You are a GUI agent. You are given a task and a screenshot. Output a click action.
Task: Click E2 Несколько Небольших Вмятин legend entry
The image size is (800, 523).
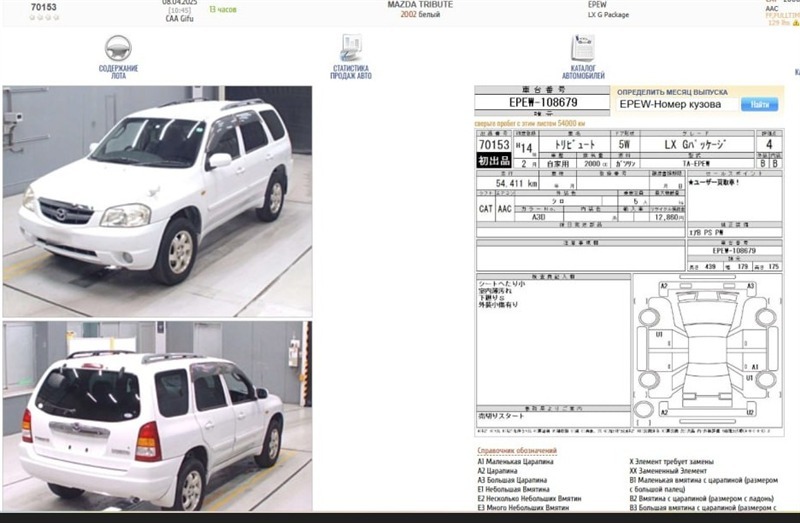[529, 498]
